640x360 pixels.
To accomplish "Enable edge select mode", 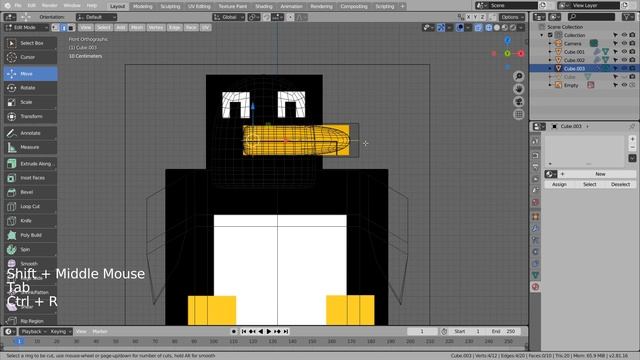I will (63, 28).
